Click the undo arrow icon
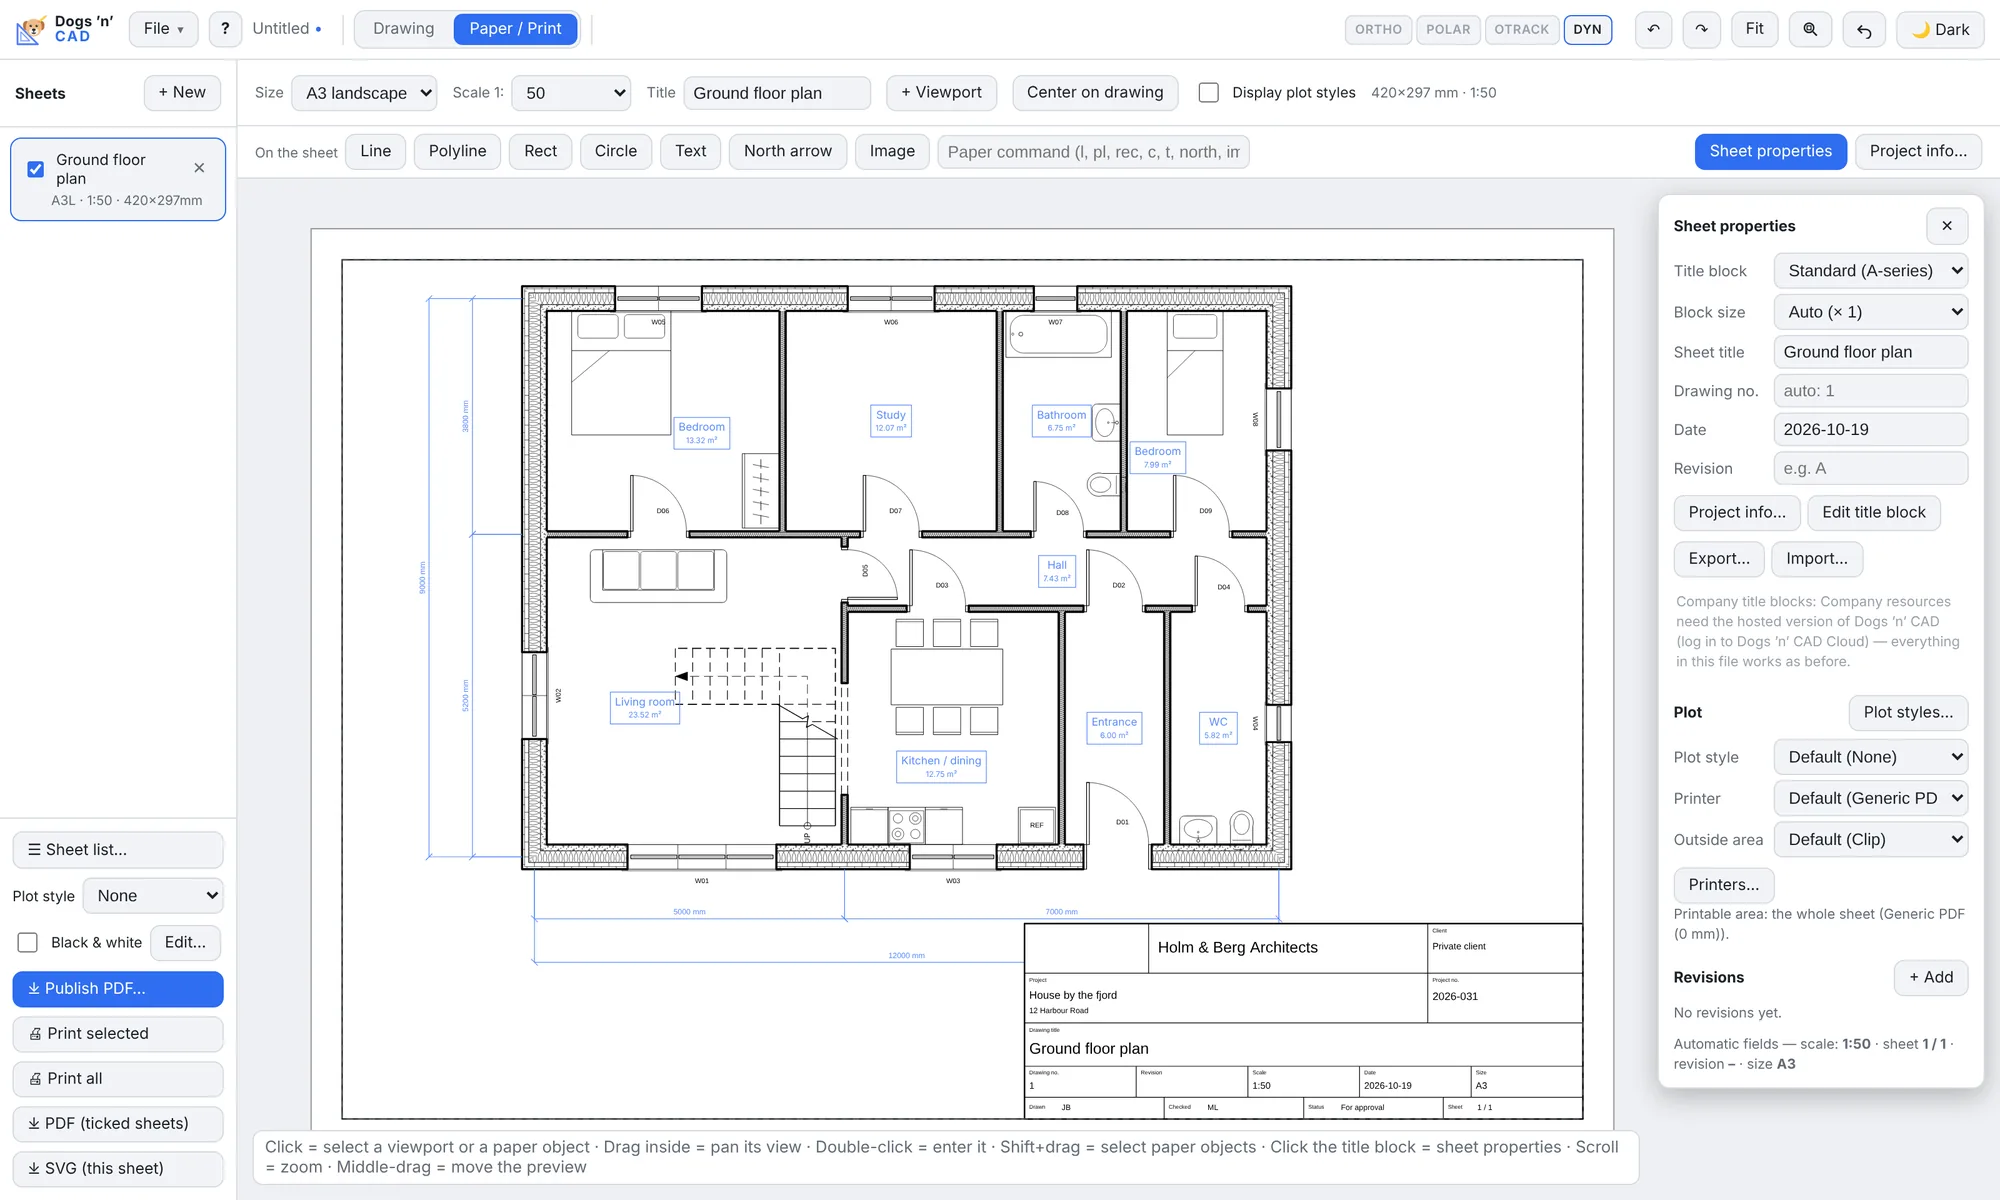The height and width of the screenshot is (1200, 2000). [1653, 29]
